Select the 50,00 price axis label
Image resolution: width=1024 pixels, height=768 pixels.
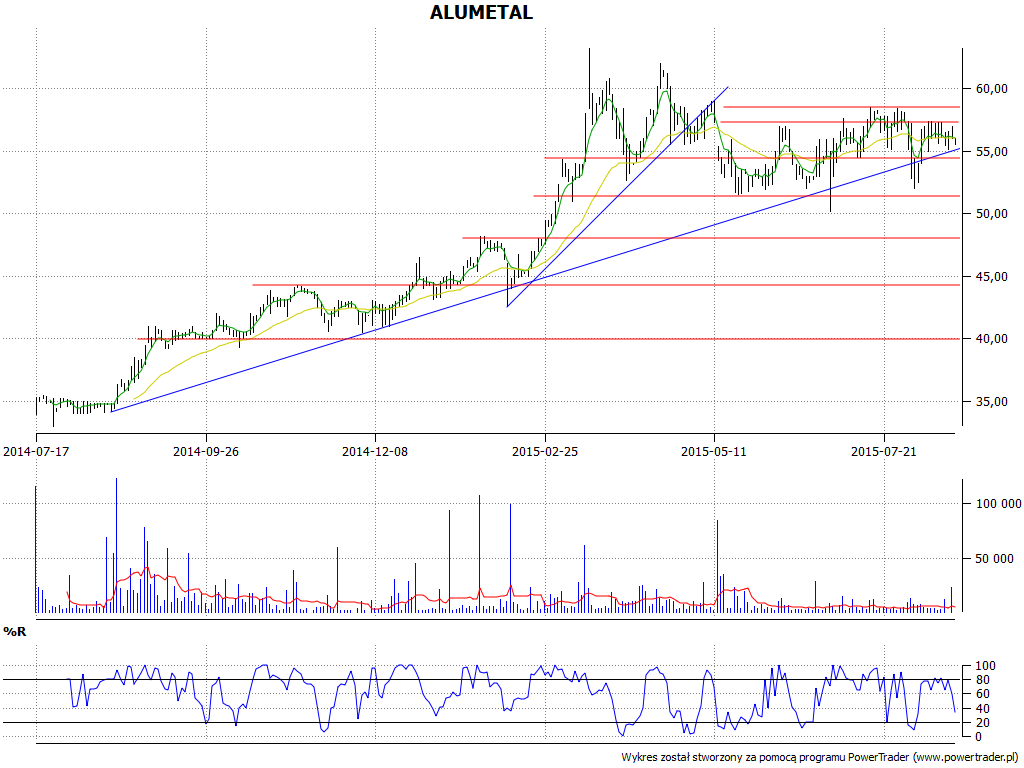[991, 214]
